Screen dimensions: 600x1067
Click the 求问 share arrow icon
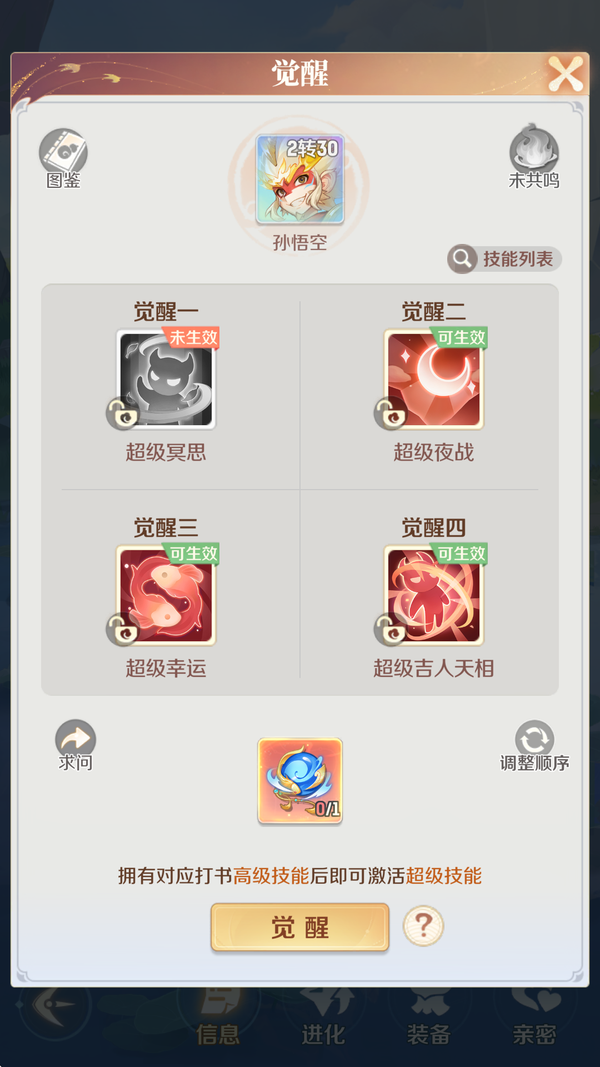76,739
